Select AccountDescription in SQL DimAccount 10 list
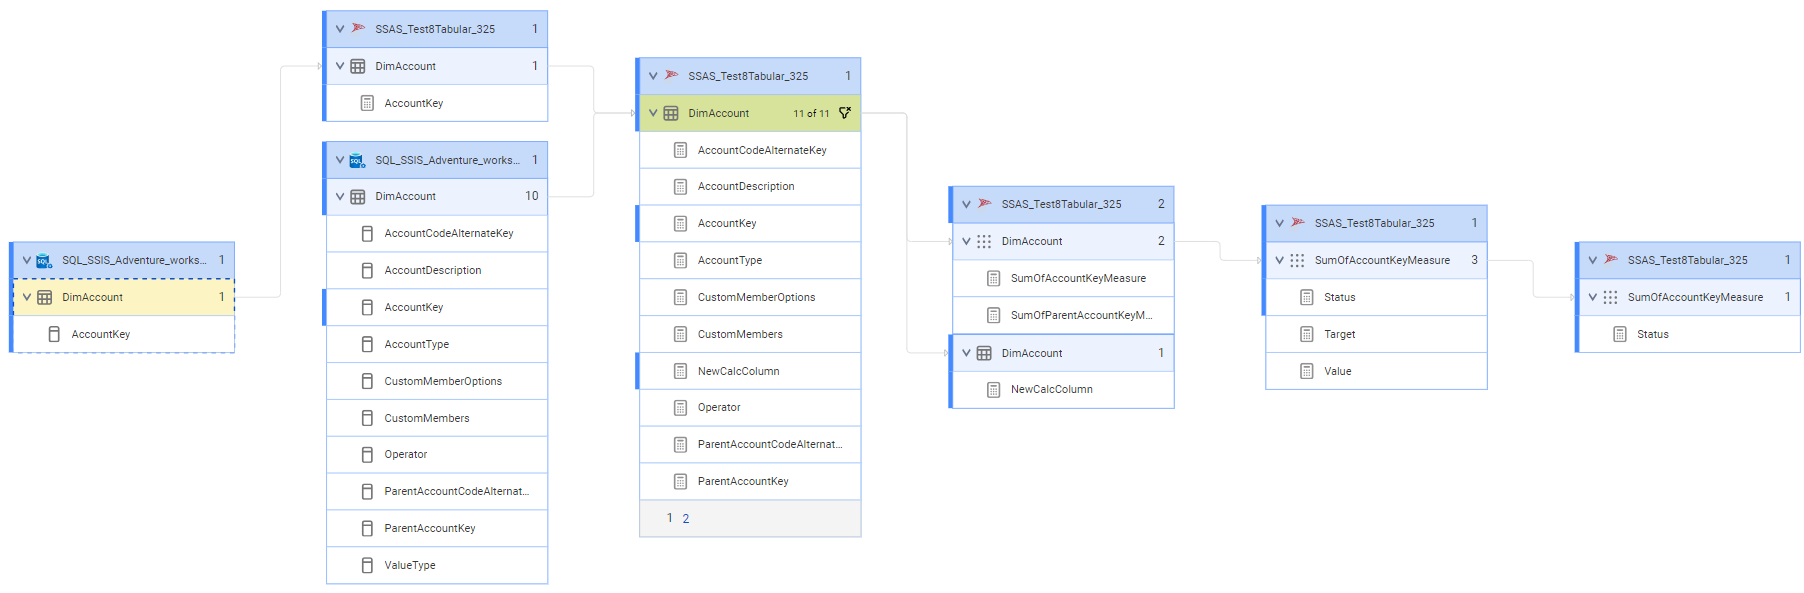1804x593 pixels. tap(437, 270)
